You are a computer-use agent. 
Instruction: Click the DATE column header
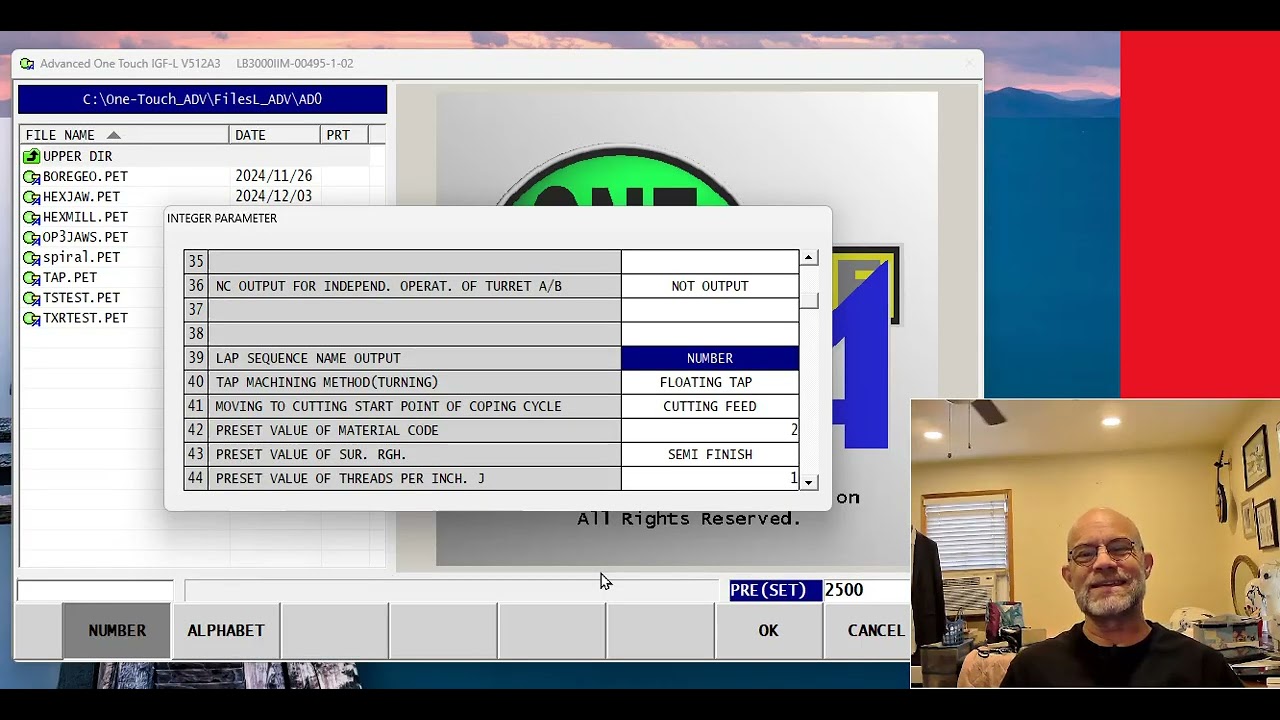click(275, 135)
